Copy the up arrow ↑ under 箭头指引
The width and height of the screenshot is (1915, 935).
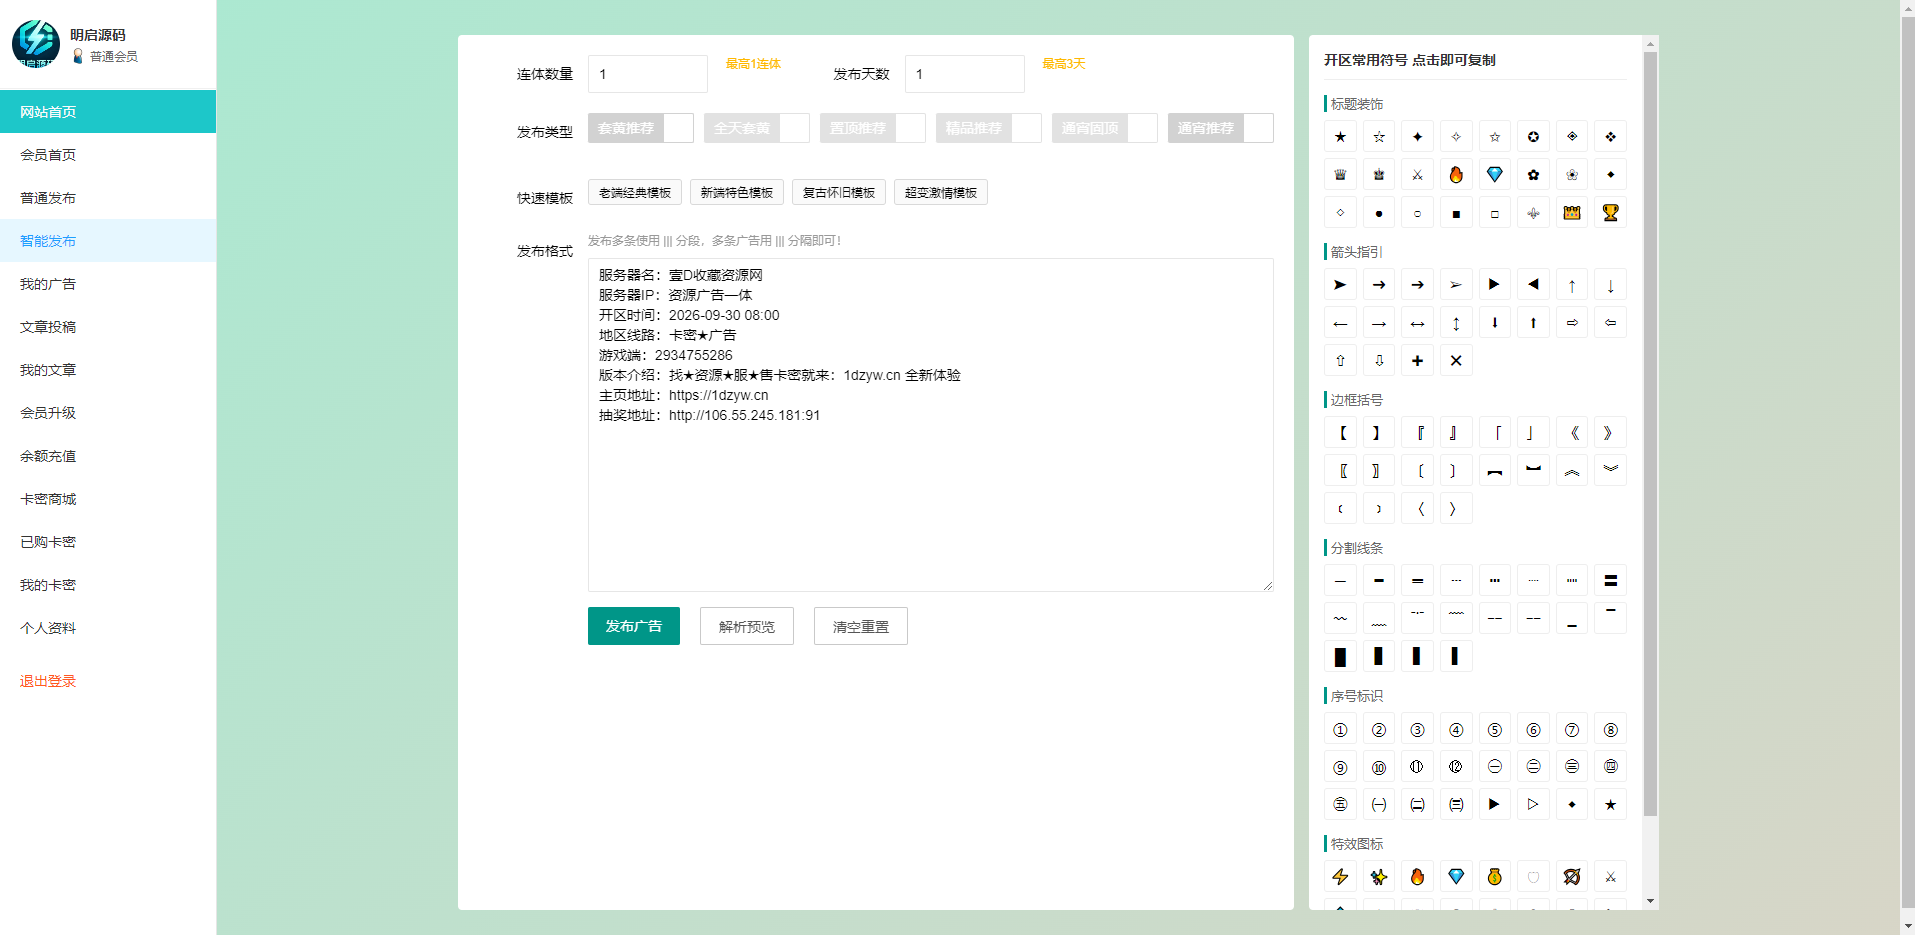click(x=1572, y=284)
